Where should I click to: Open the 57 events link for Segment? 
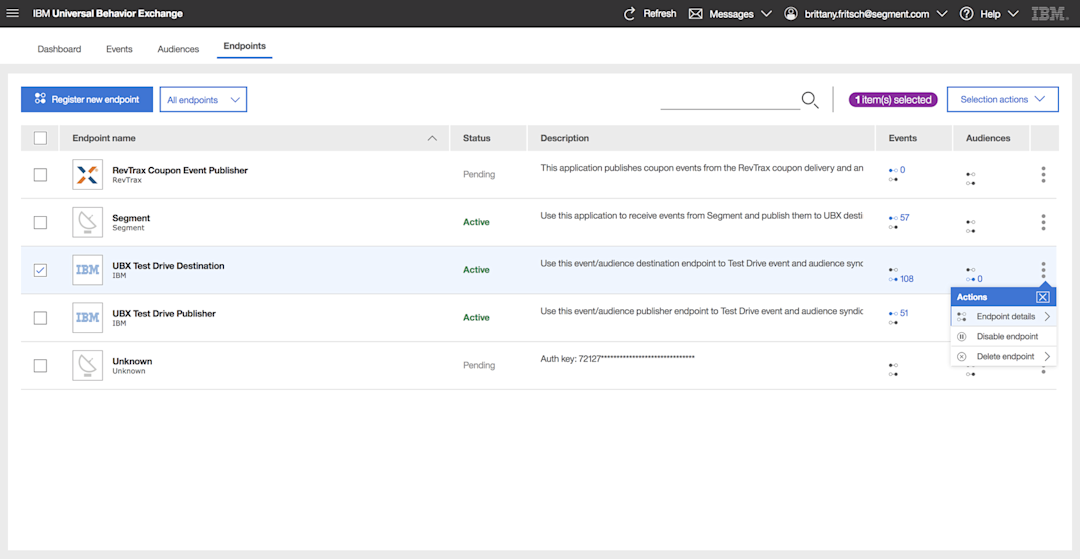click(x=904, y=218)
